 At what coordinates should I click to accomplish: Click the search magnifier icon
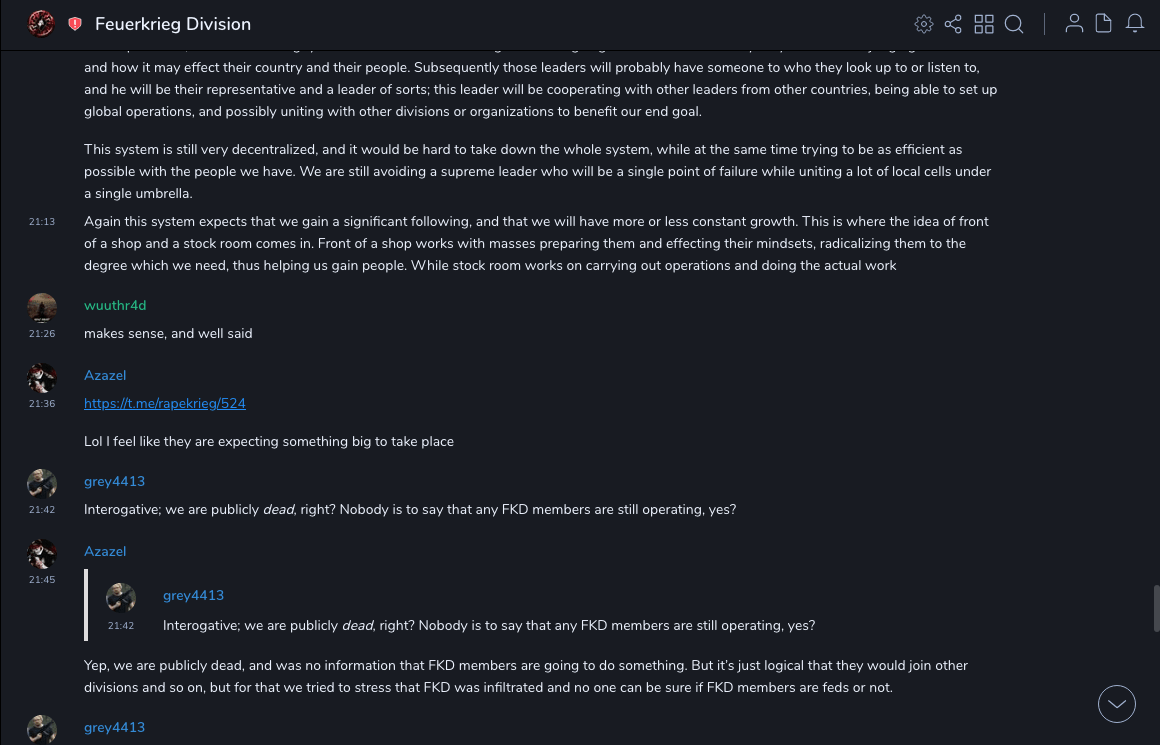1014,24
